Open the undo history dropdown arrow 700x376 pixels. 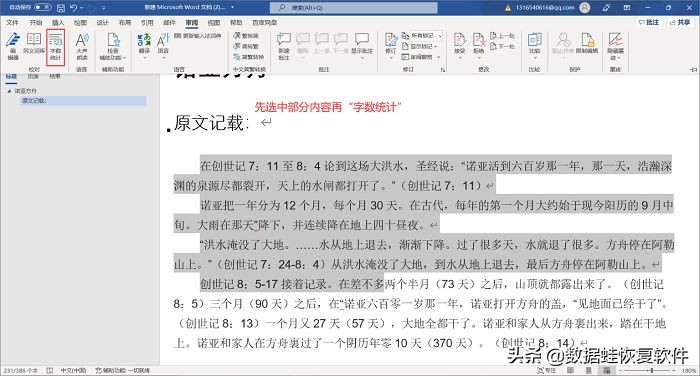click(82, 8)
